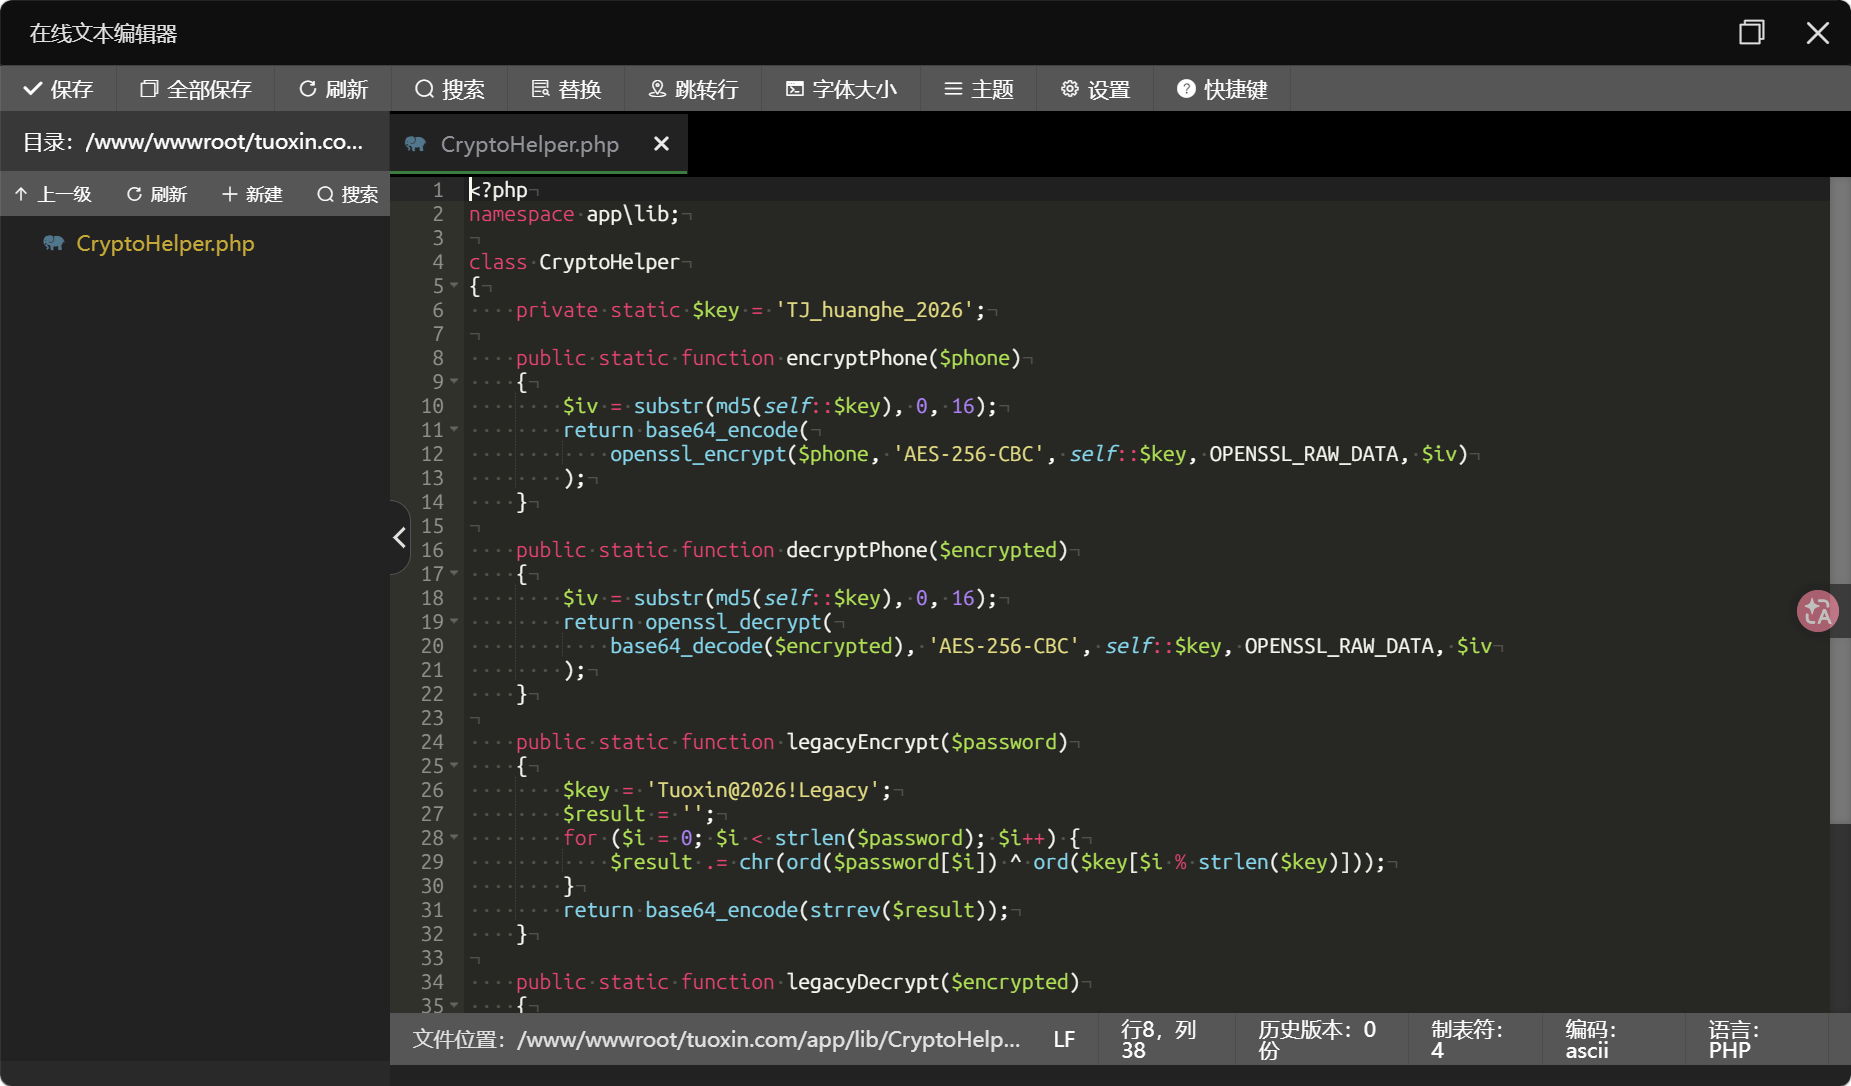Close the CryptoHelper.php tab

661,144
